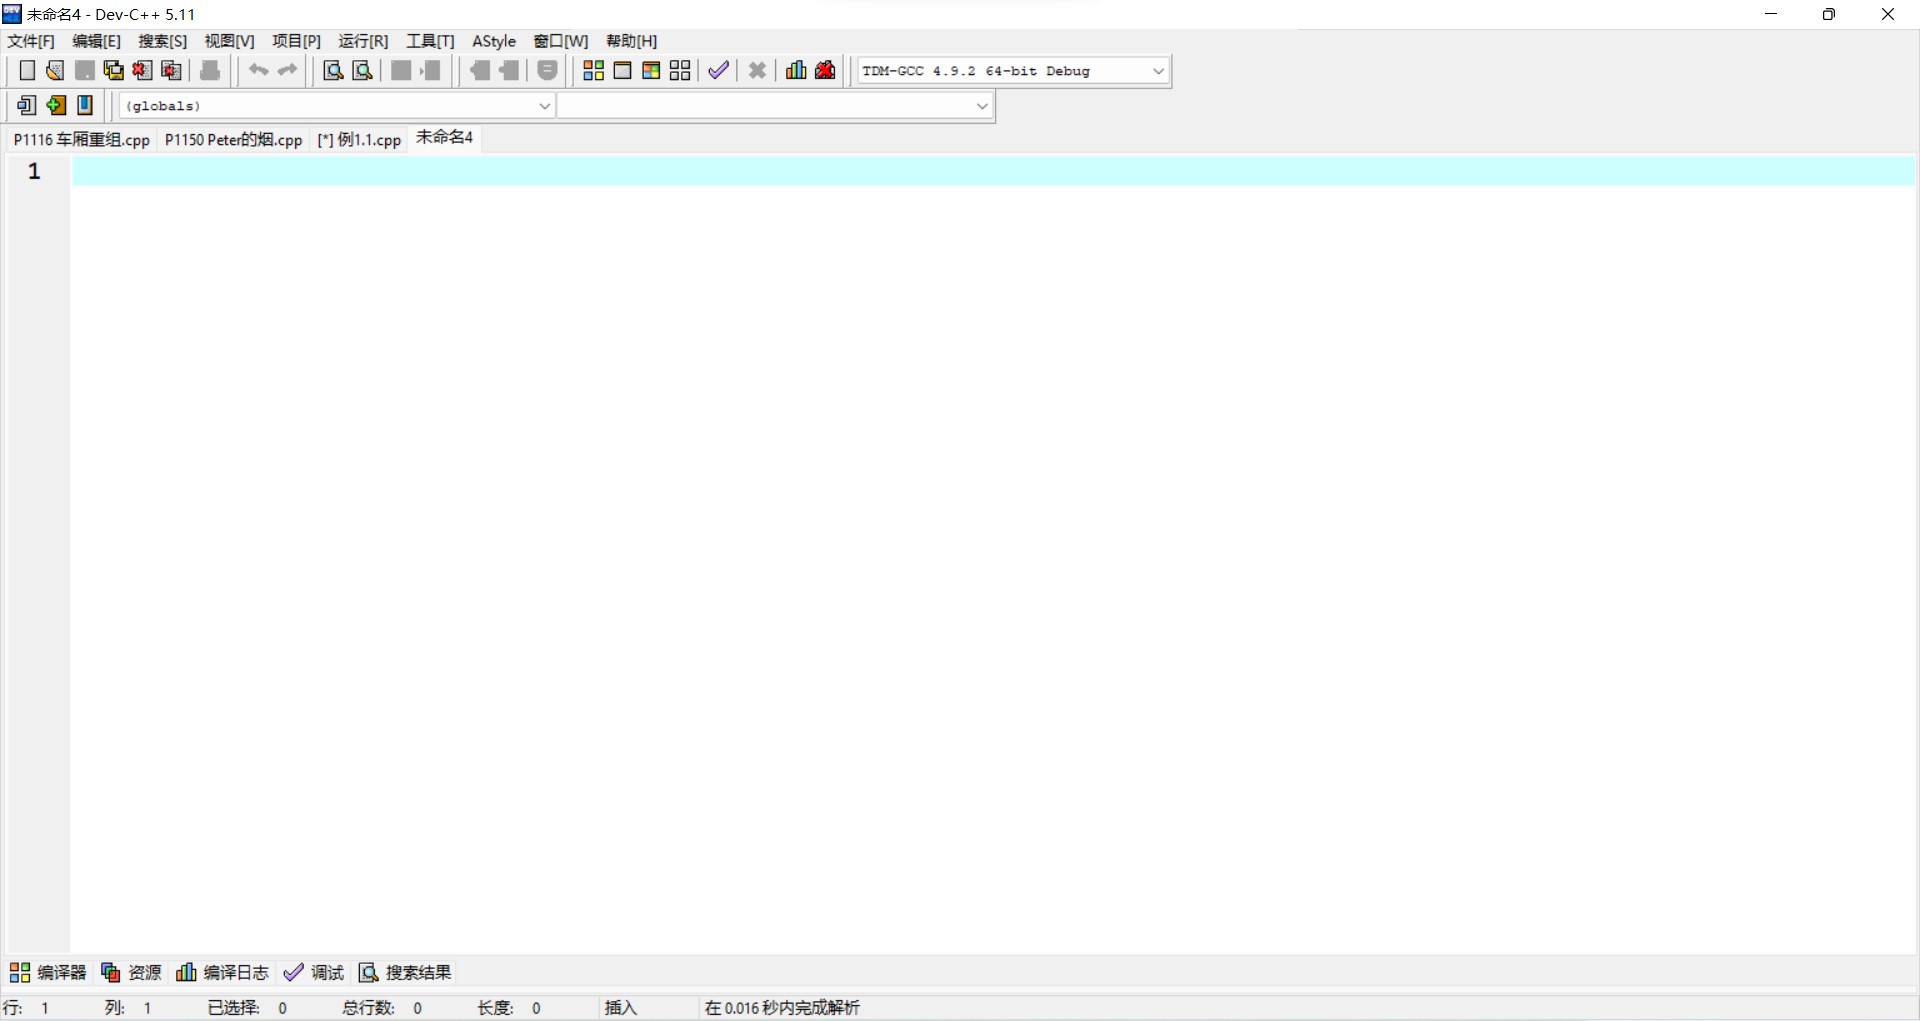Open the 运行[R] menu
The width and height of the screenshot is (1920, 1021).
363,41
